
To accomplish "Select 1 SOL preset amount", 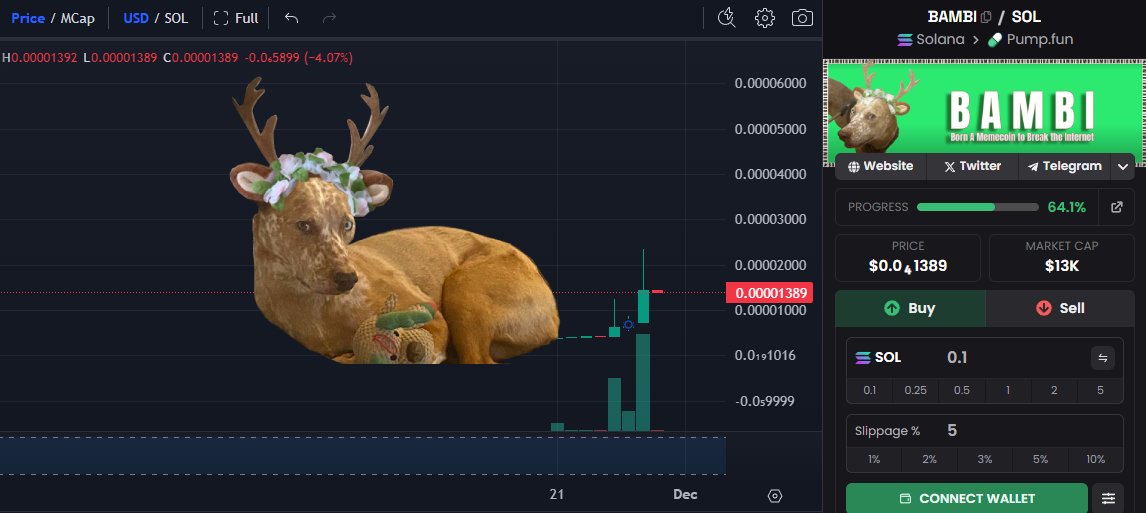I will point(1008,390).
